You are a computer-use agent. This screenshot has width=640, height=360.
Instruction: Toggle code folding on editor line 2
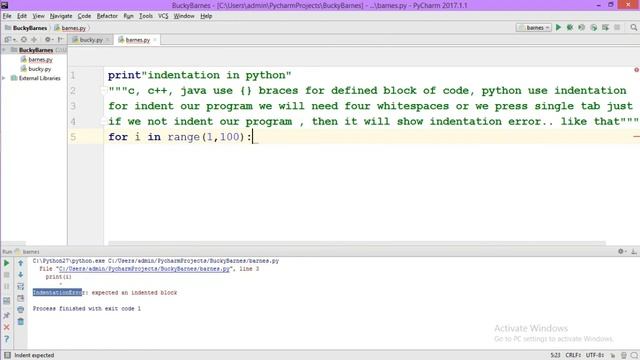coord(104,91)
